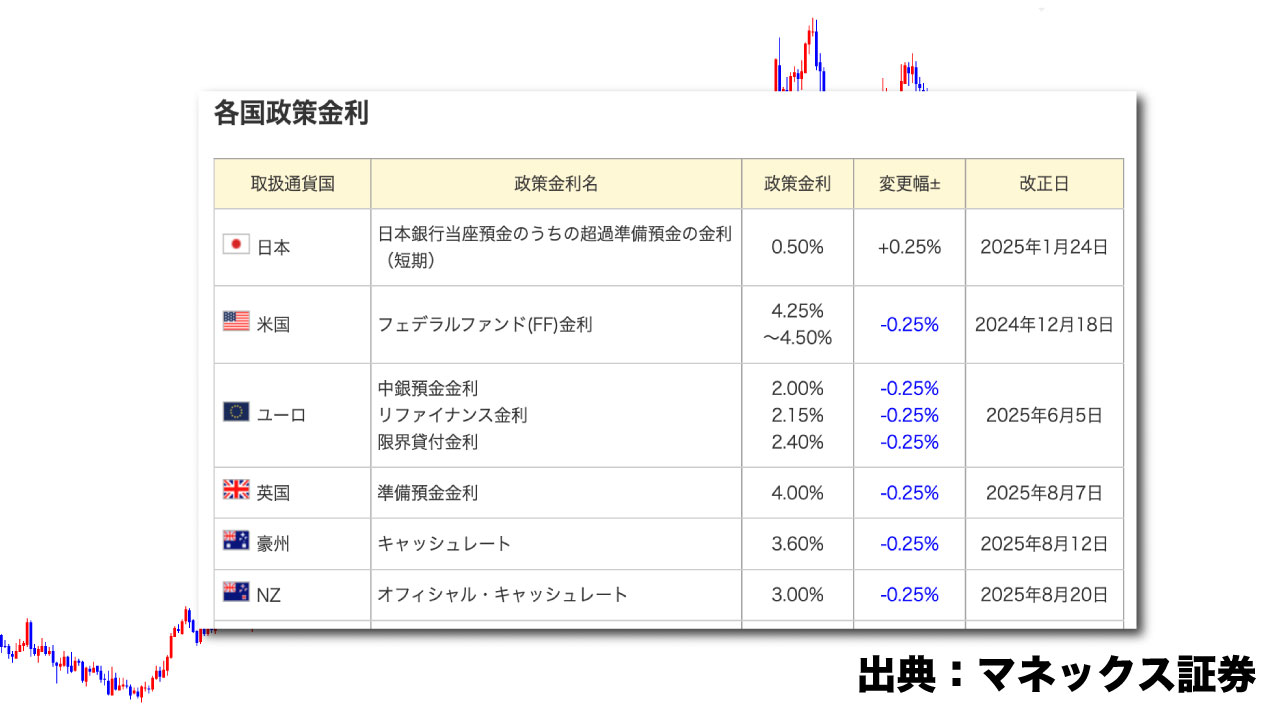Click the Euro flag icon

[236, 411]
